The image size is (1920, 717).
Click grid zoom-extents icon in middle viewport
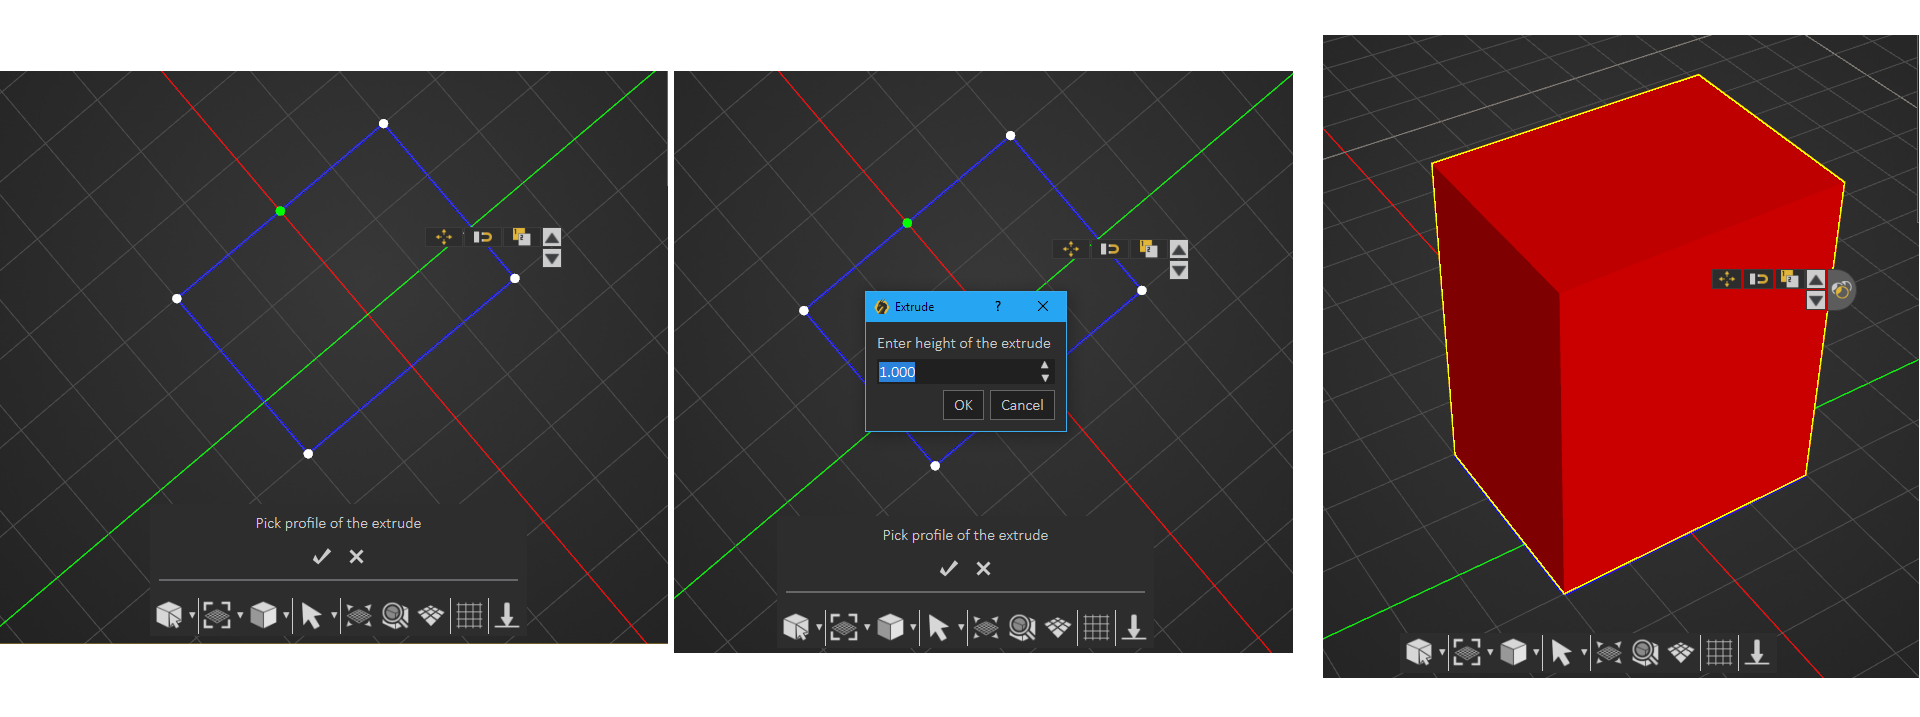(x=986, y=627)
